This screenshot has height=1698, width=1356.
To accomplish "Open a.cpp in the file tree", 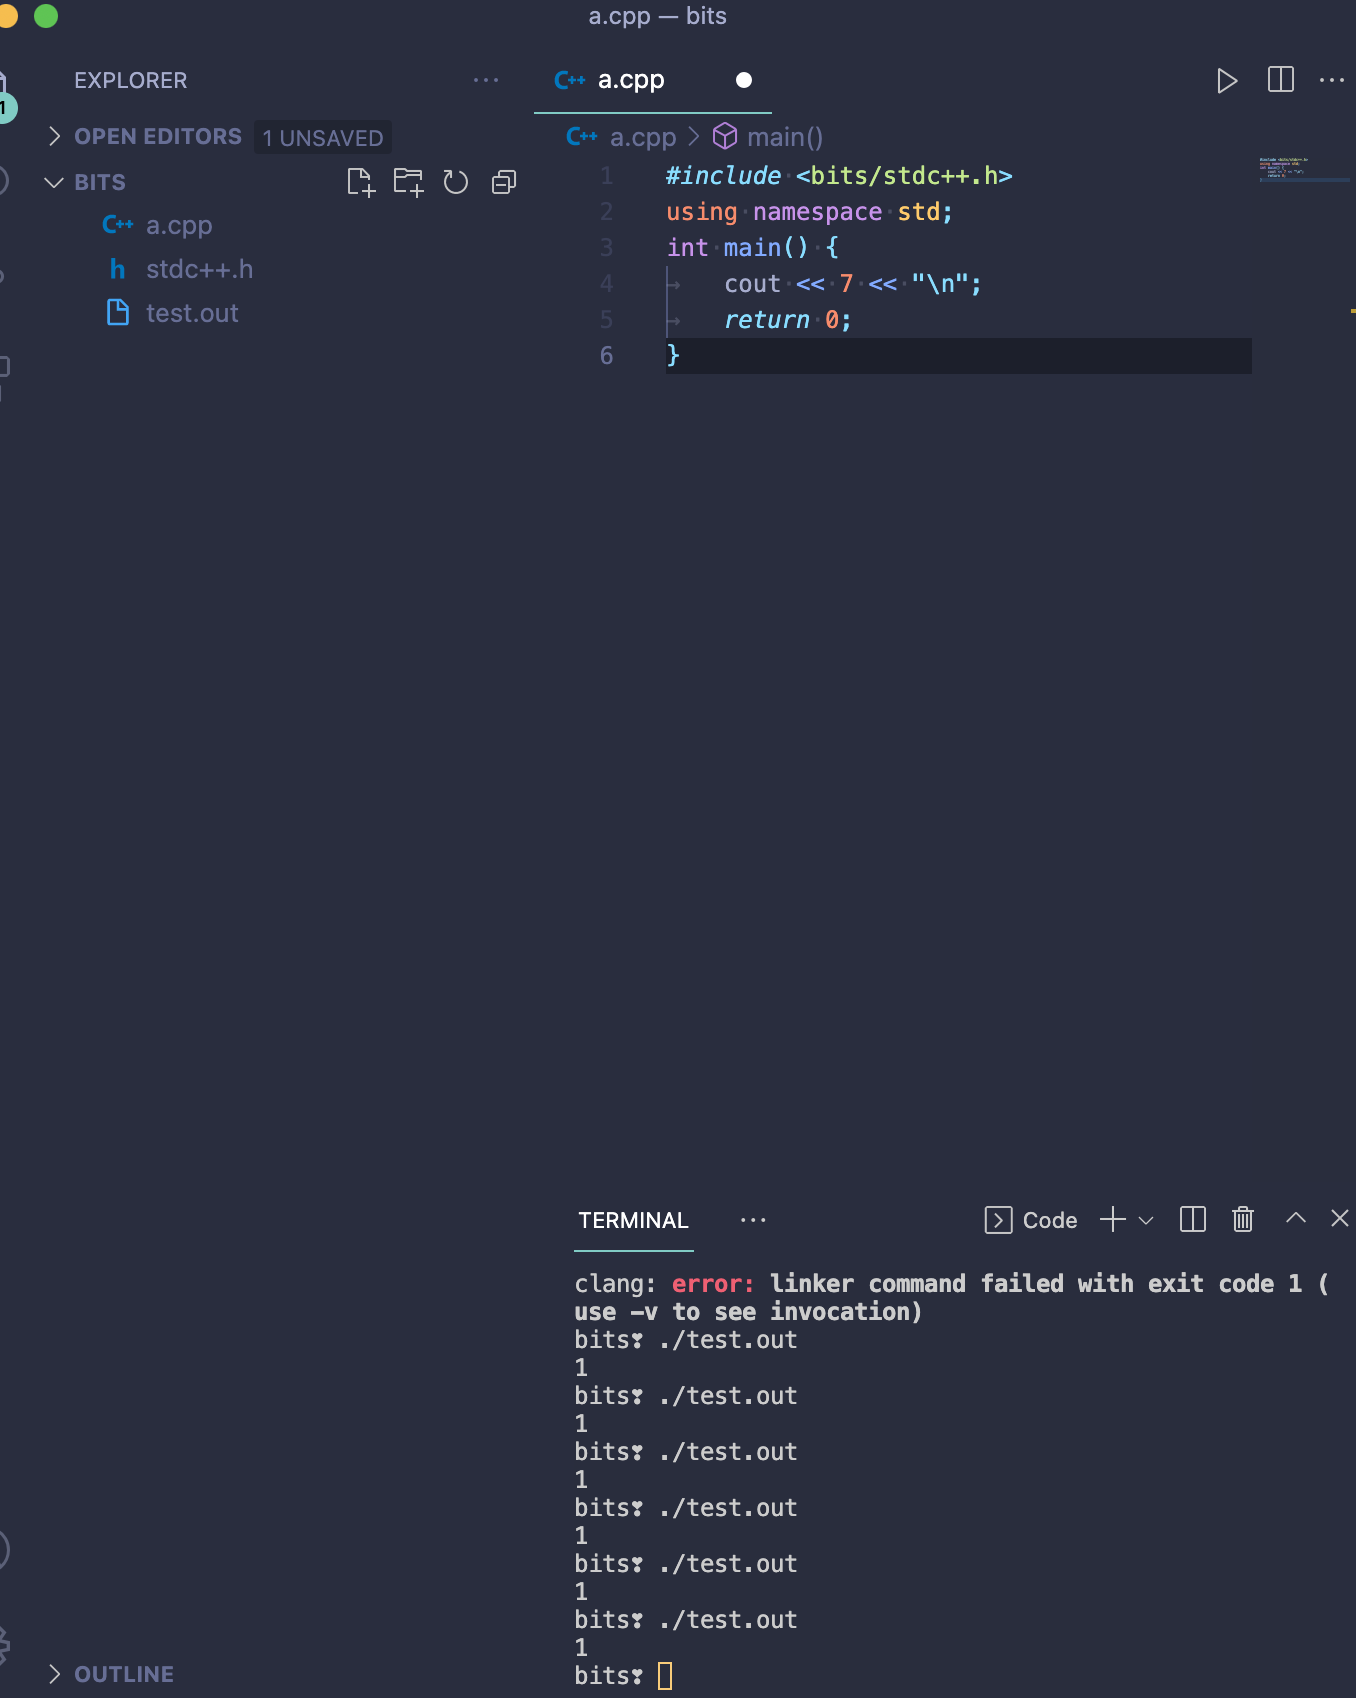I will point(179,225).
